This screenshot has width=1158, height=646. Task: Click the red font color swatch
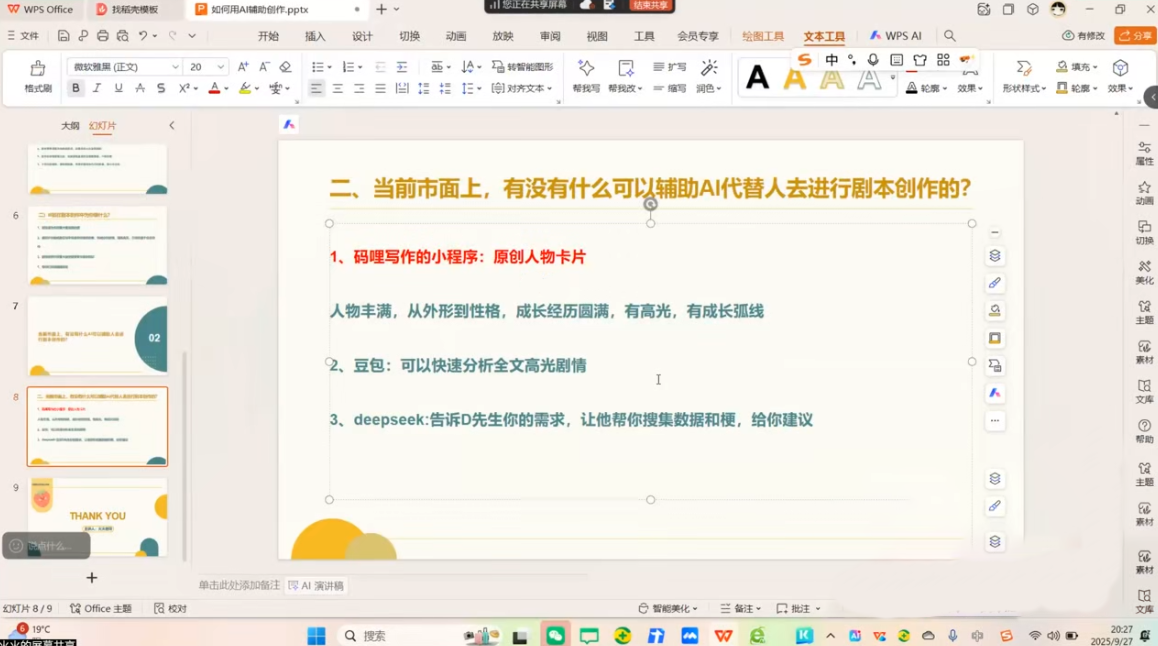click(213, 88)
